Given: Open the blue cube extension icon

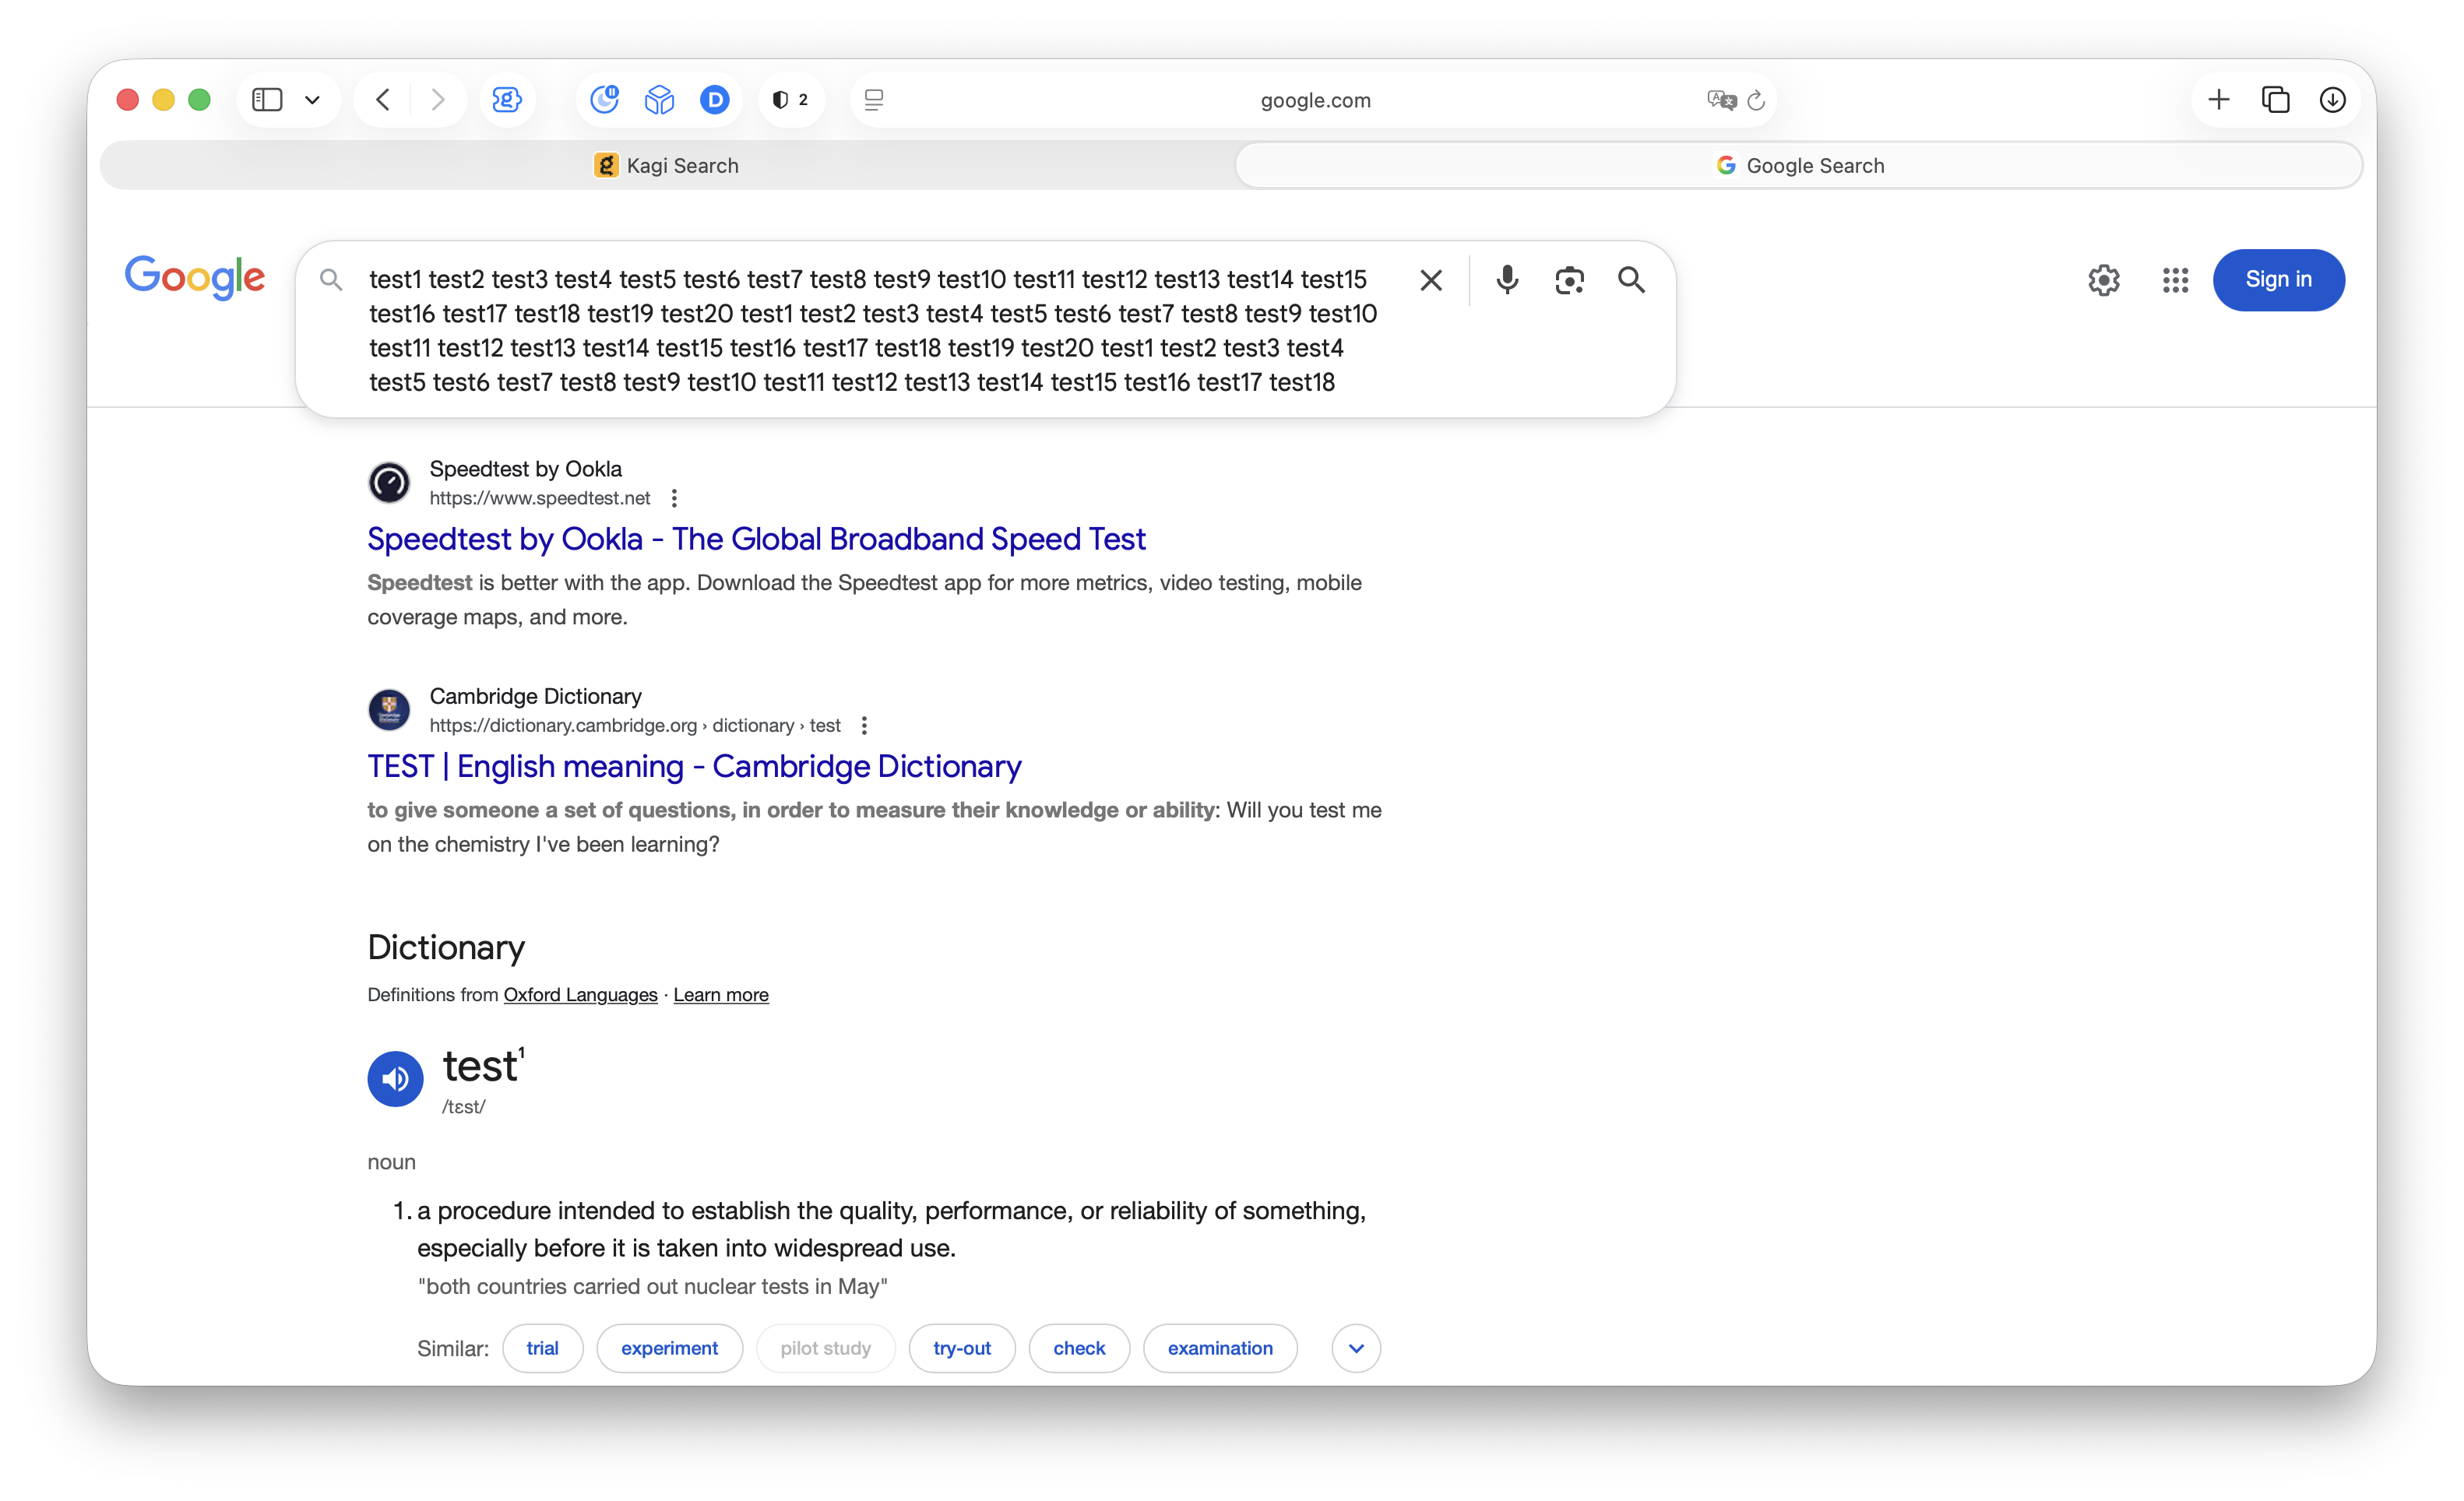Looking at the screenshot, I should 659,99.
